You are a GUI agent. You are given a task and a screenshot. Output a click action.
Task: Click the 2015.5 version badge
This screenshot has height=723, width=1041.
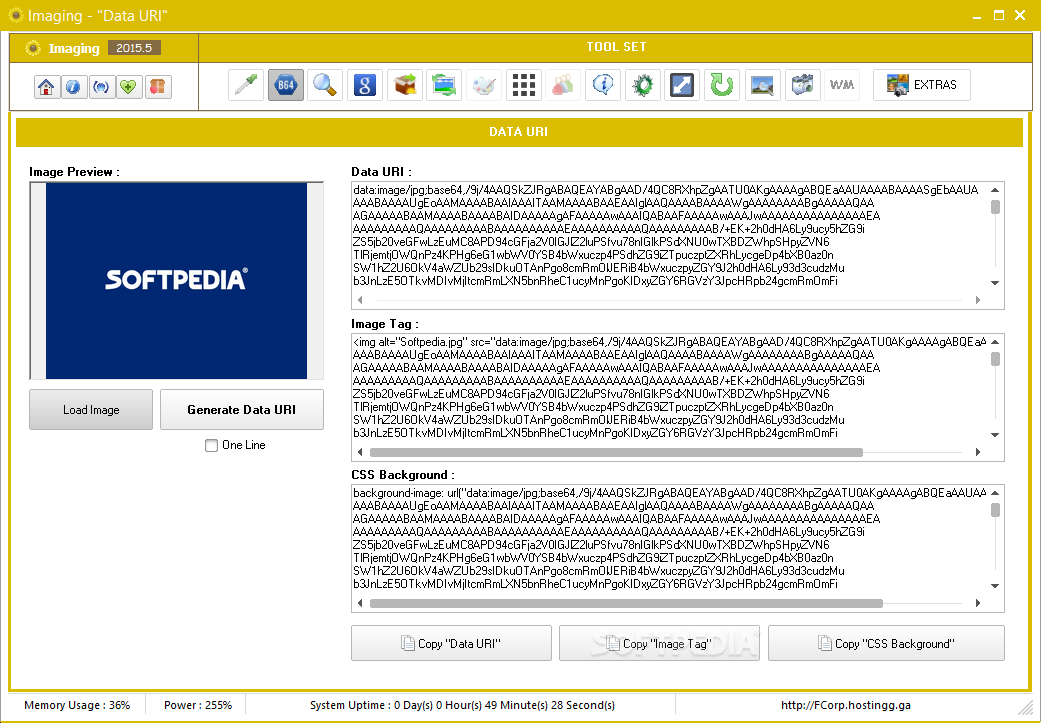[134, 48]
